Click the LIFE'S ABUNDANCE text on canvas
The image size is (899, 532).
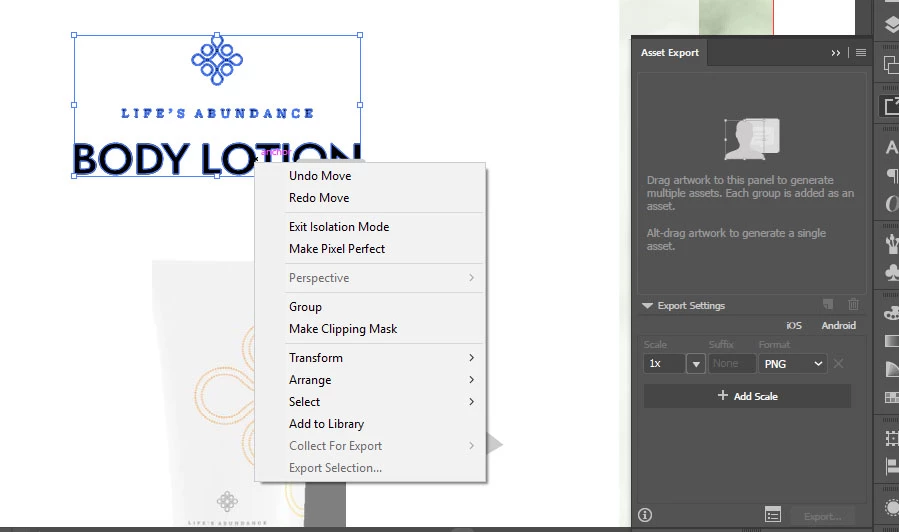[217, 114]
